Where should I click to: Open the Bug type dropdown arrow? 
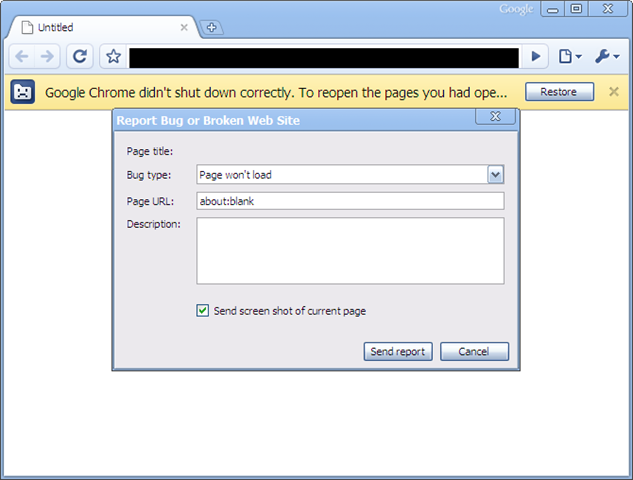click(495, 174)
